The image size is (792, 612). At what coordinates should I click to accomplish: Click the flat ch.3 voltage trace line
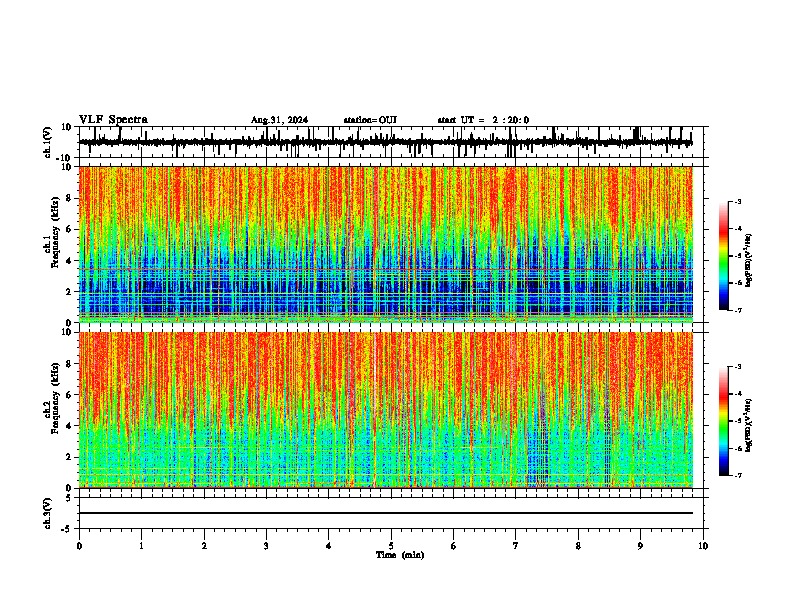click(385, 513)
